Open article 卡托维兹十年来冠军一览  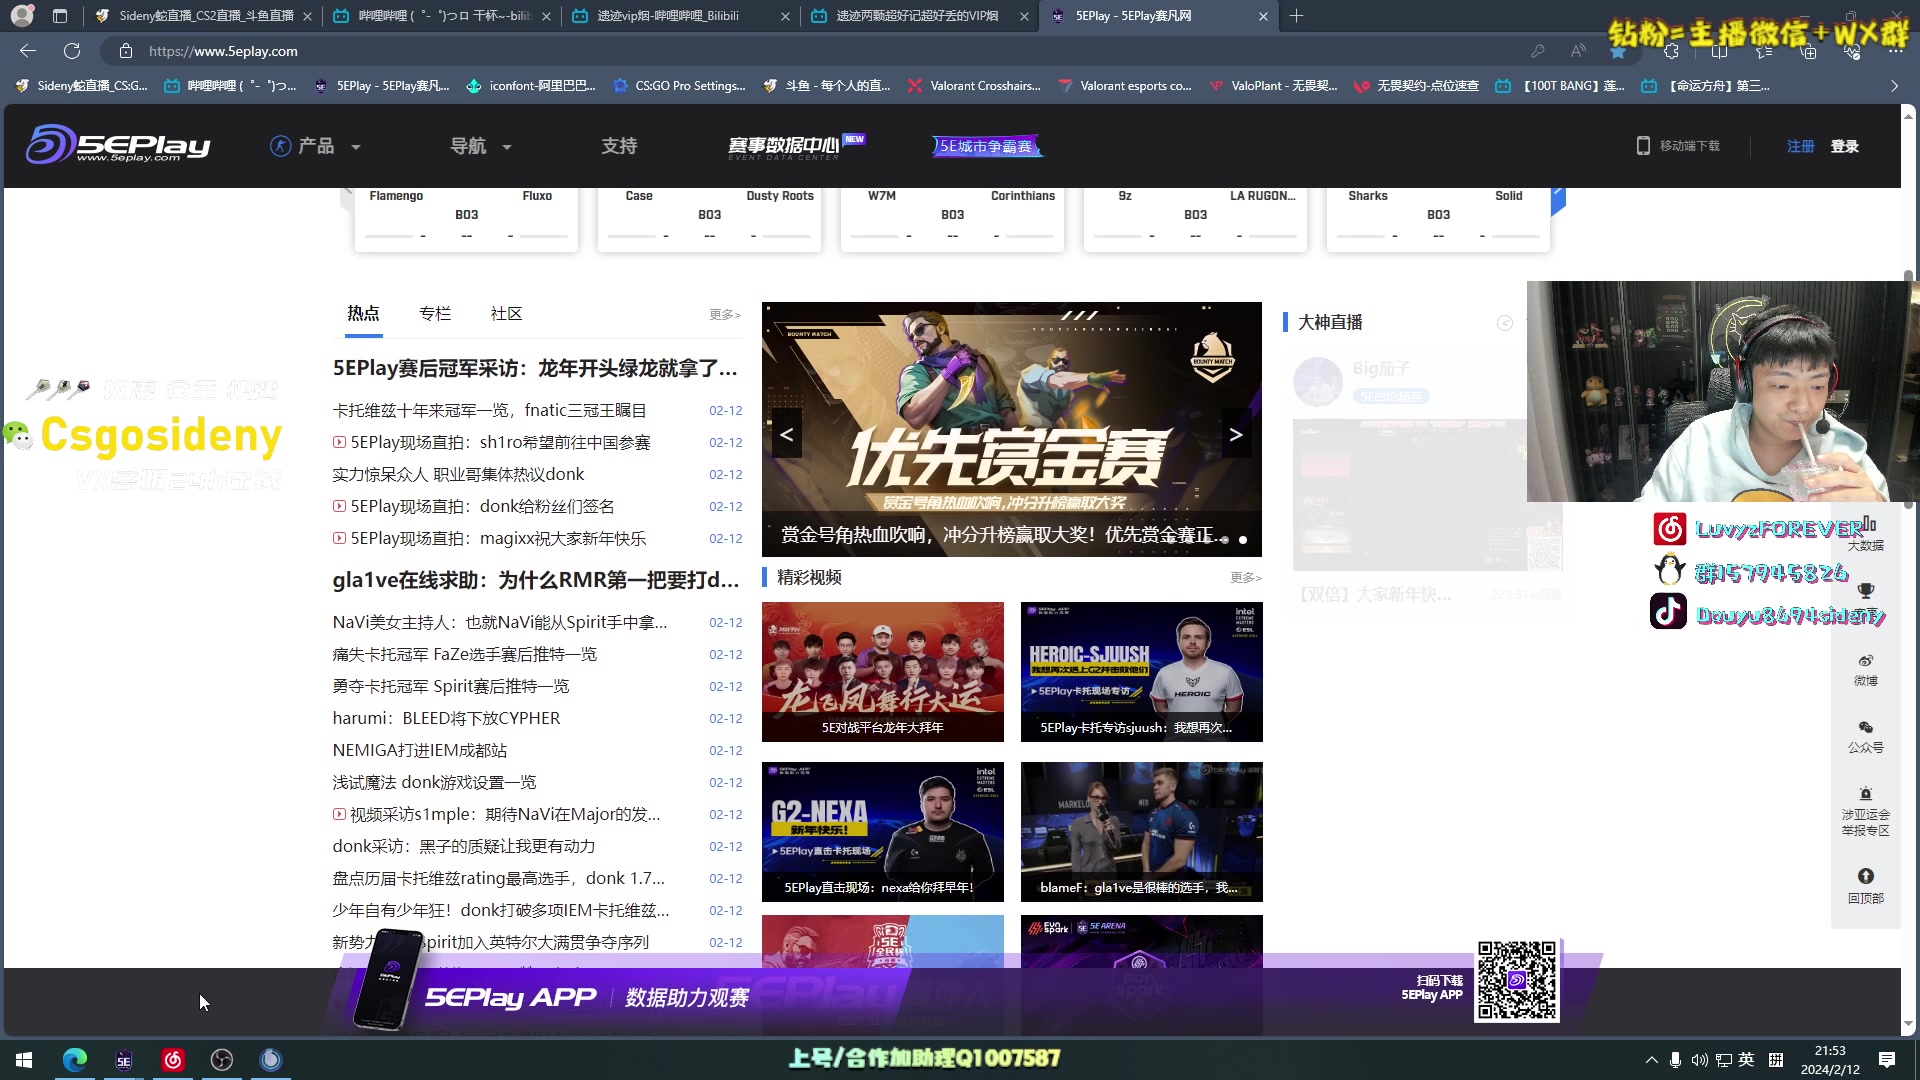489,410
